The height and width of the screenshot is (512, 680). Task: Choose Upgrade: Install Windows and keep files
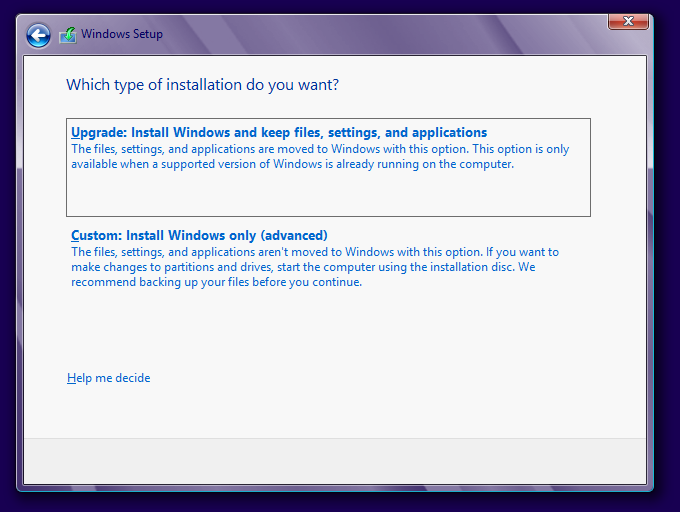328,167
